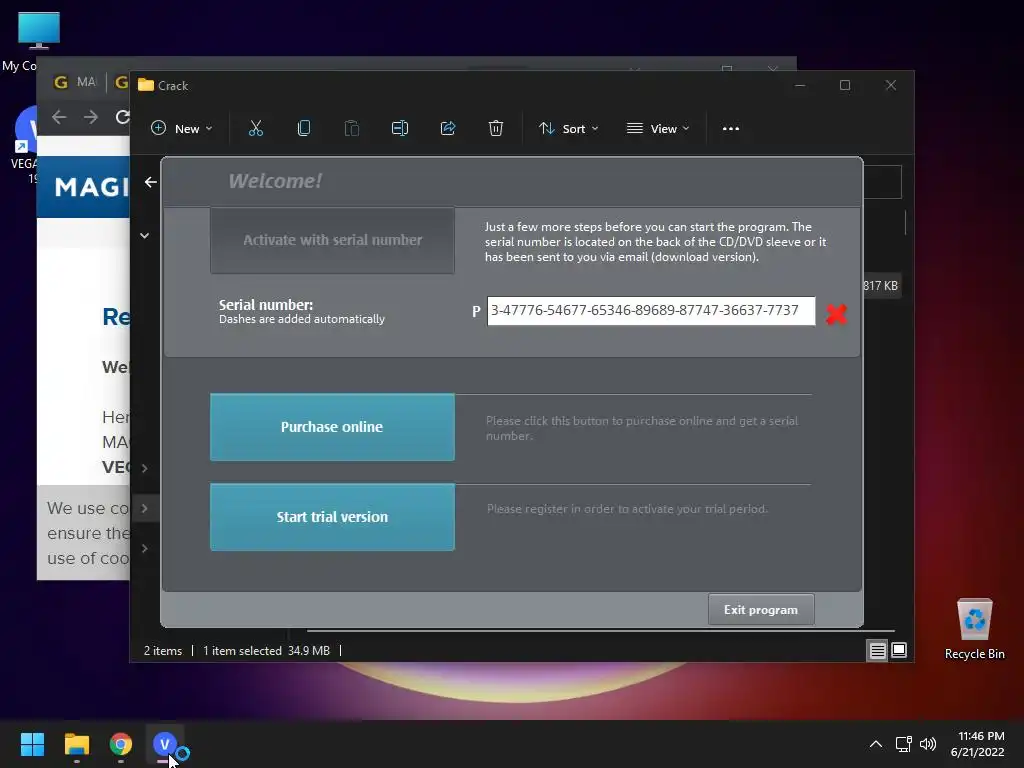Maximize the Crack Explorer window

pyautogui.click(x=845, y=86)
